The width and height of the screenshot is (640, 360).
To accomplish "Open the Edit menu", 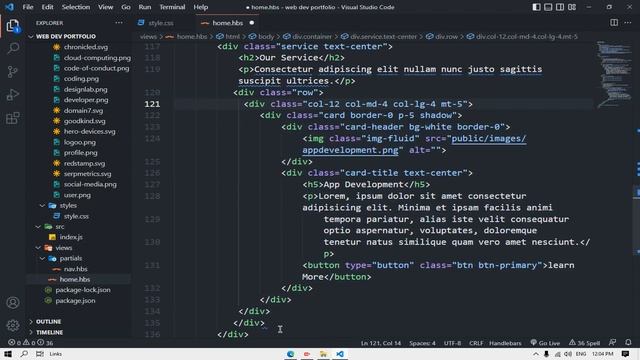I will tap(47, 7).
